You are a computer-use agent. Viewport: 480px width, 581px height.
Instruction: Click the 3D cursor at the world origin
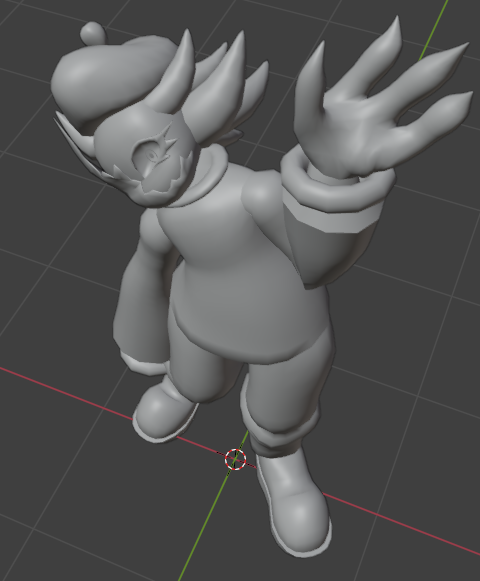click(235, 459)
